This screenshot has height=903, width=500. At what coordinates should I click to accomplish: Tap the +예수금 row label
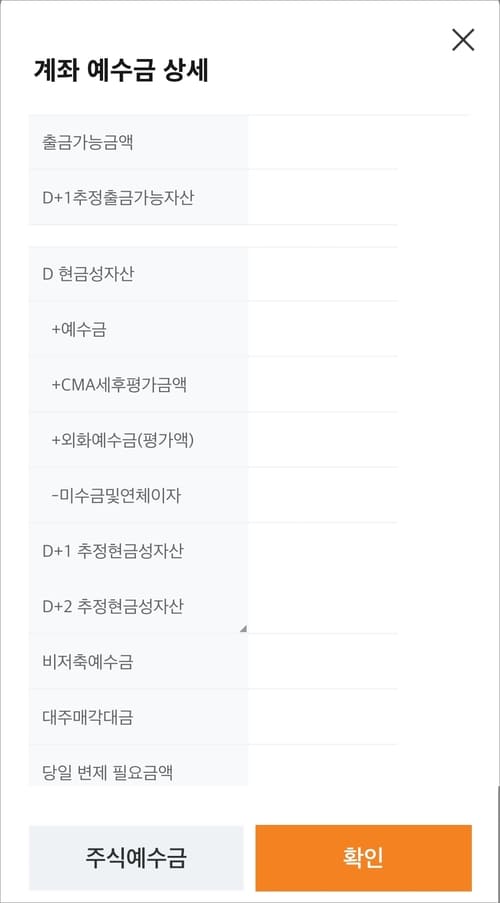pos(79,330)
